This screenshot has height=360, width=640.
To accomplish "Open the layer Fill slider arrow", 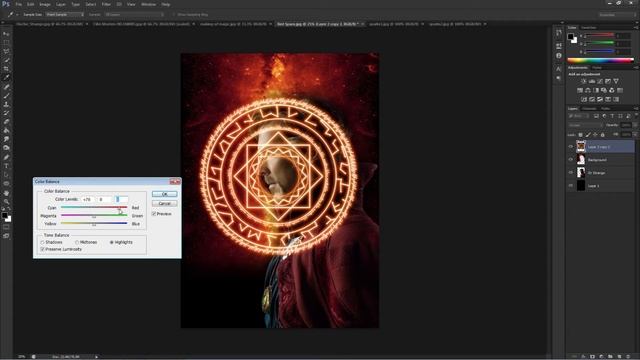I will click(635, 135).
